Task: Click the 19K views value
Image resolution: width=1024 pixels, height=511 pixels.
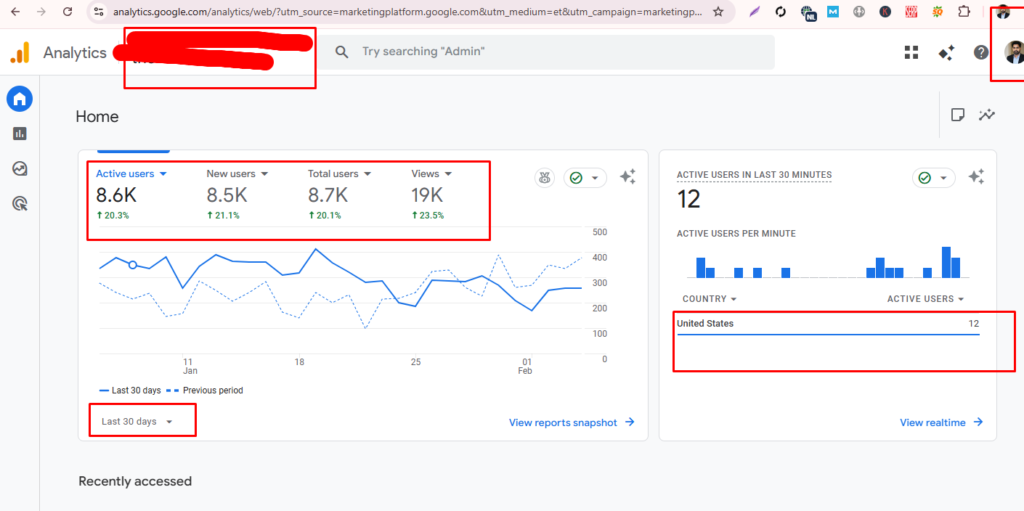Action: point(427,195)
